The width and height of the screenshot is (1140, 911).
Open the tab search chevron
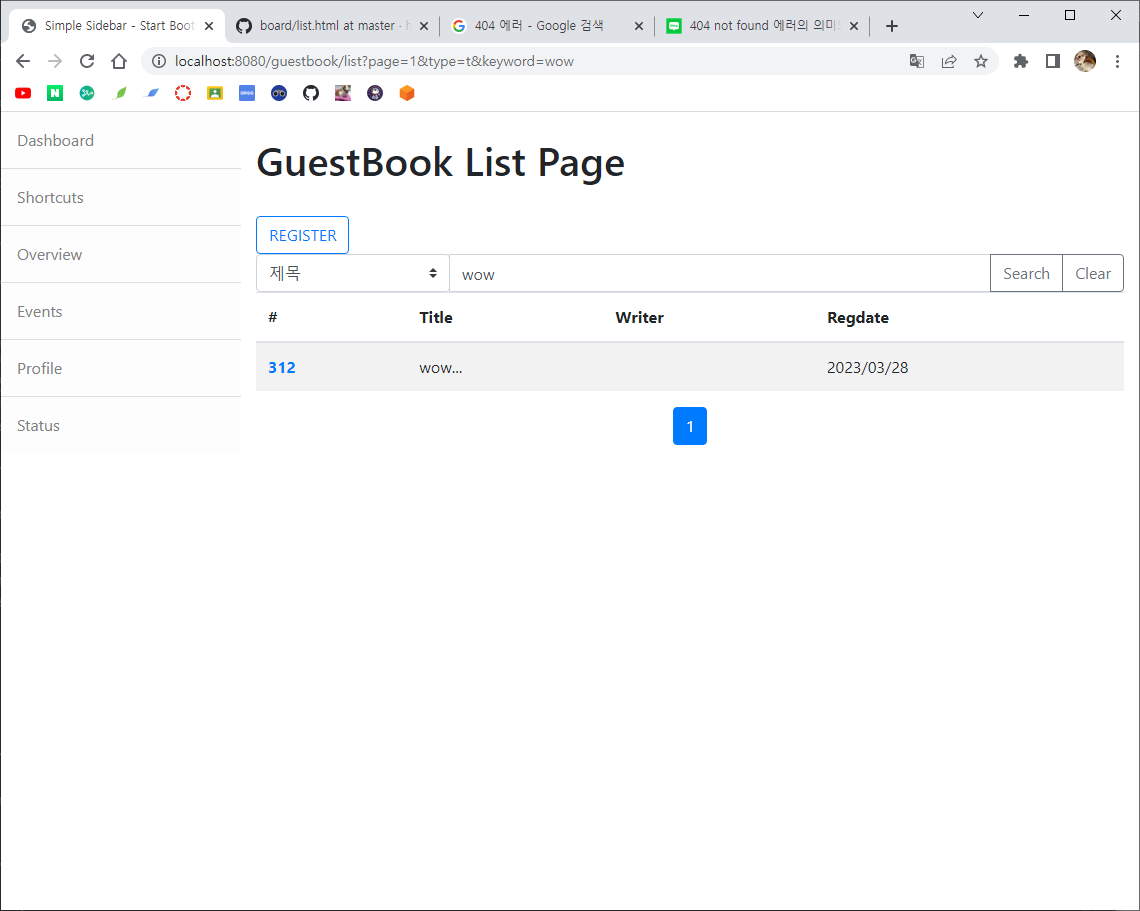pos(978,15)
